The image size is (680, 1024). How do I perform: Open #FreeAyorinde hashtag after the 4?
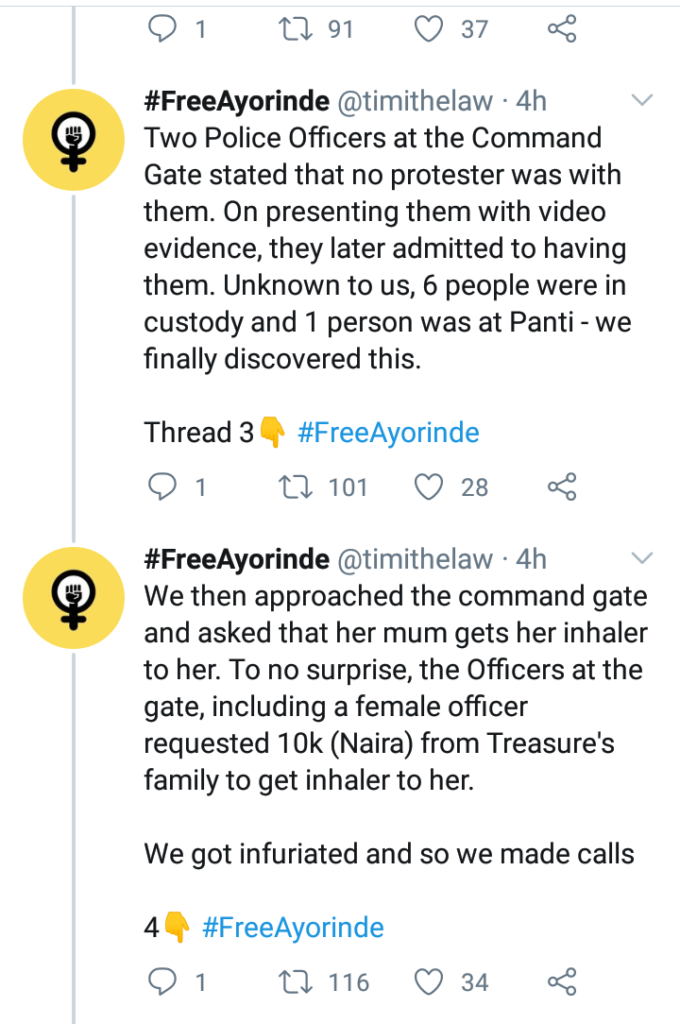[x=293, y=927]
